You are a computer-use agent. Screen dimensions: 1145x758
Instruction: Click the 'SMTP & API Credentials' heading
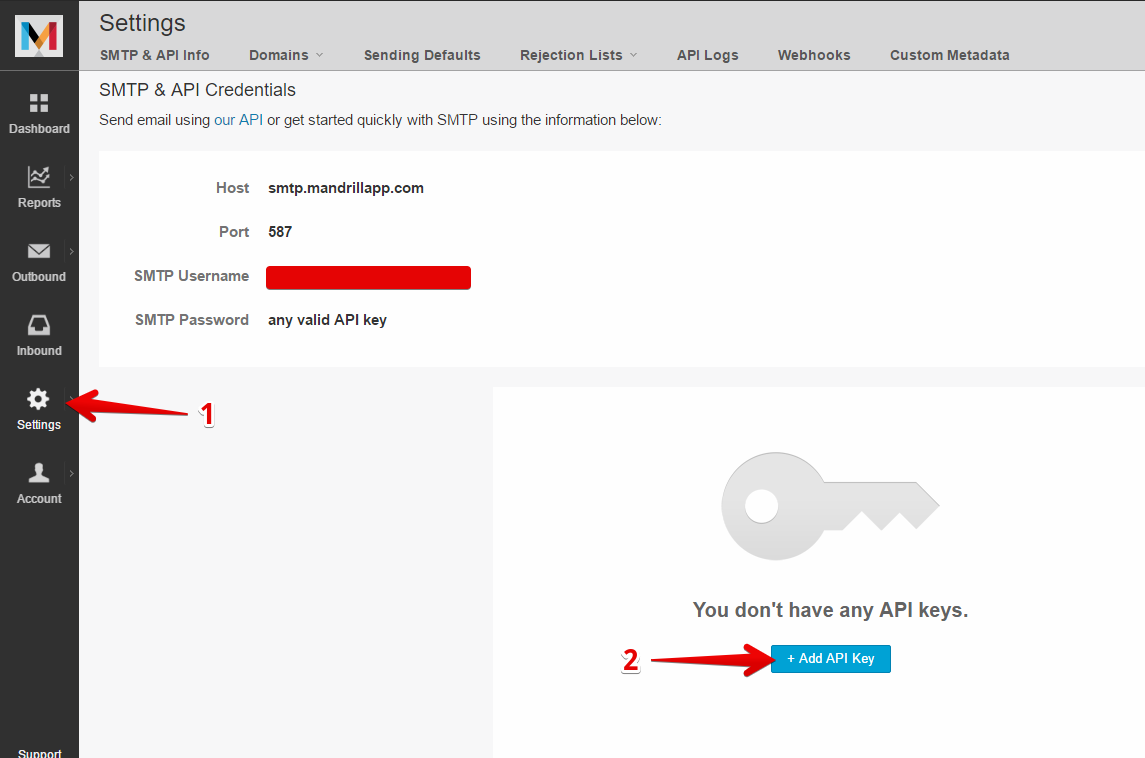(197, 90)
